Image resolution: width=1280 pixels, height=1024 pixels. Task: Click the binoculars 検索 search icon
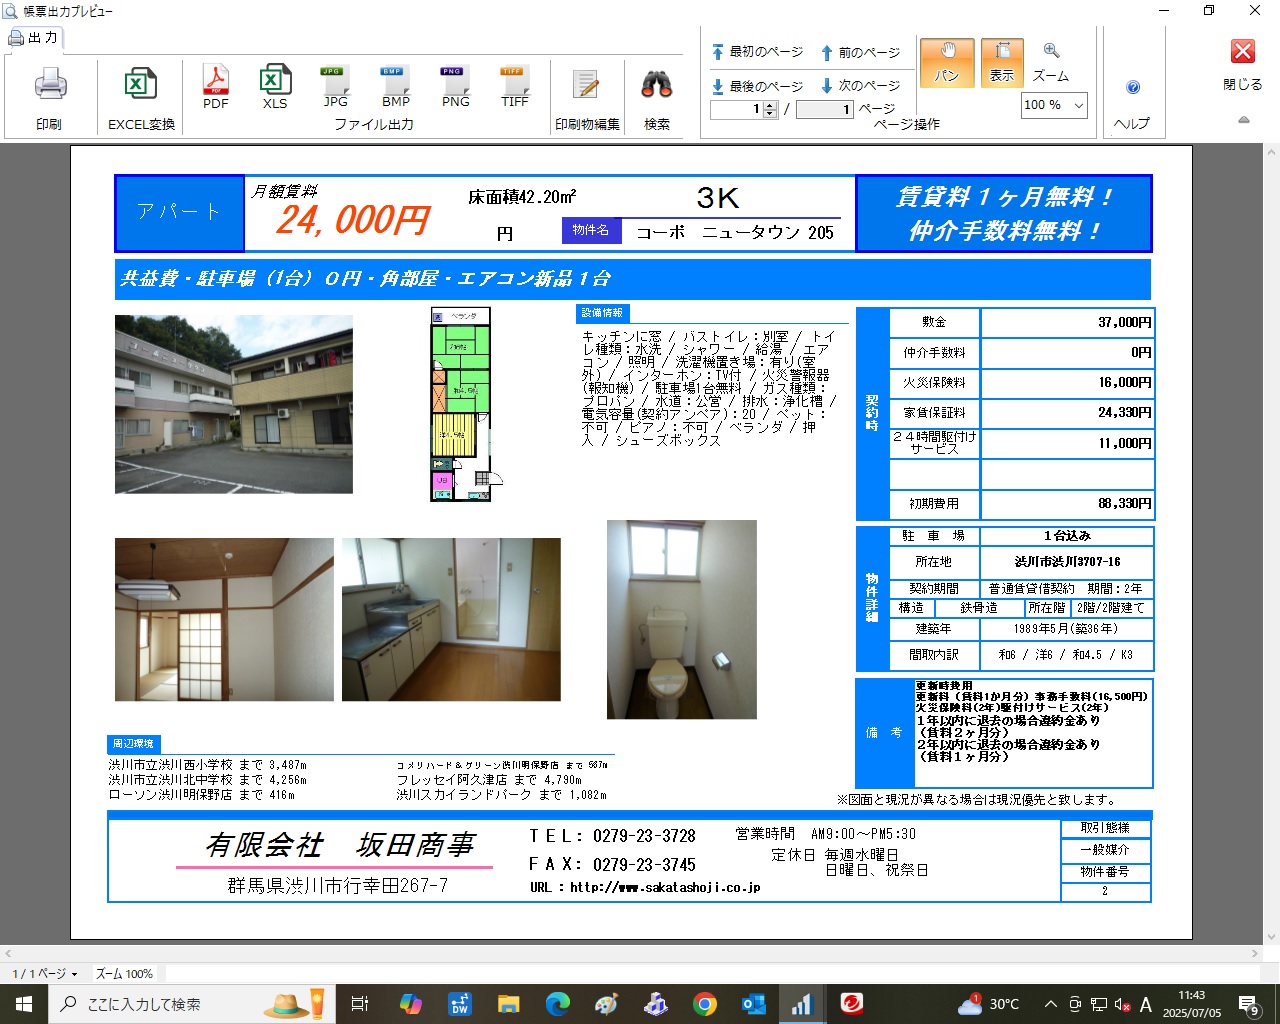click(x=657, y=86)
